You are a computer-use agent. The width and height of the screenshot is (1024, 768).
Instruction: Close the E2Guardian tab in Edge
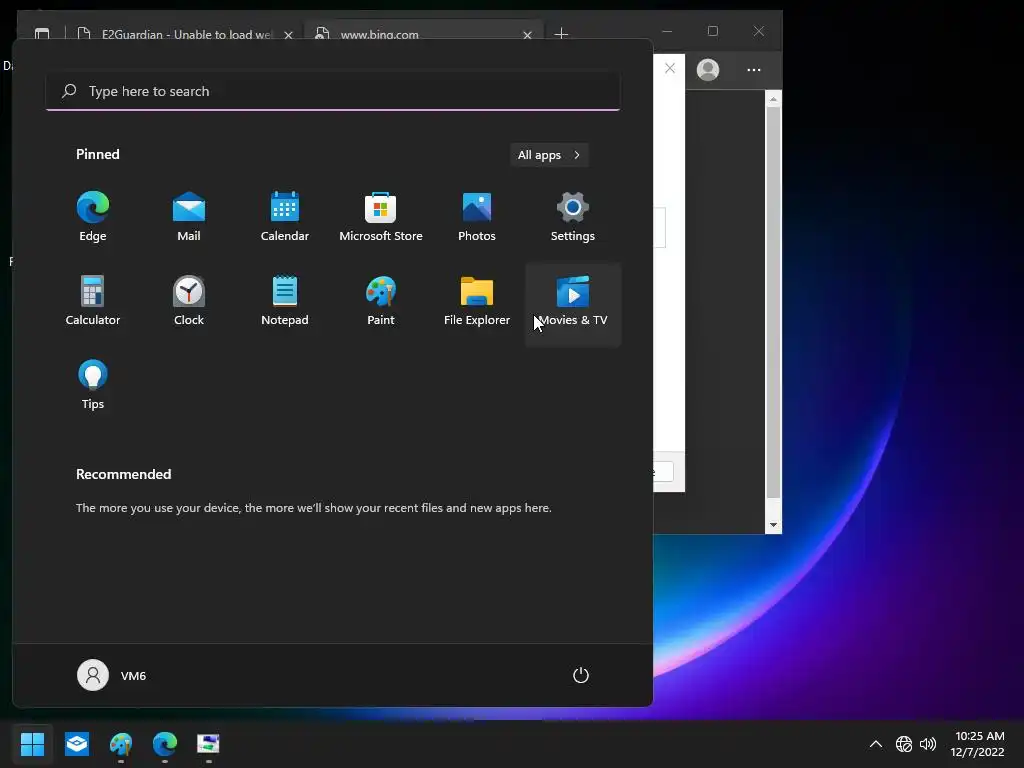pyautogui.click(x=288, y=35)
